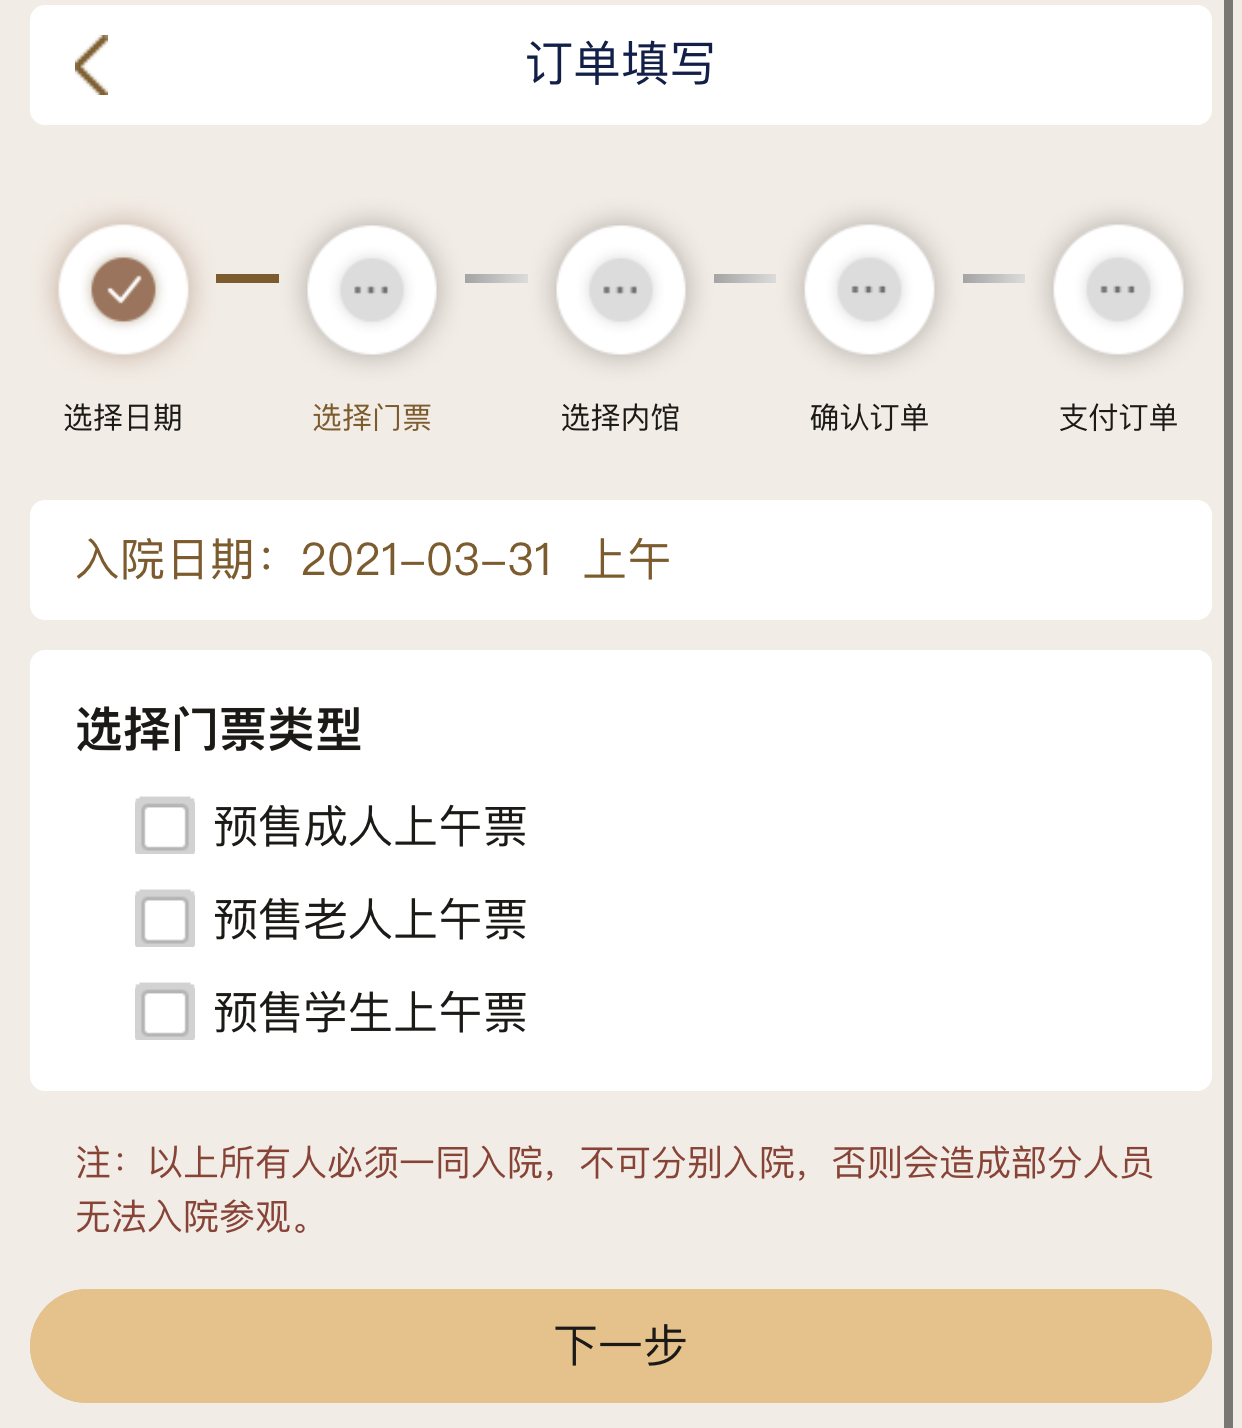This screenshot has width=1242, height=1428.
Task: Click the completed checkmark step icon
Action: [123, 290]
